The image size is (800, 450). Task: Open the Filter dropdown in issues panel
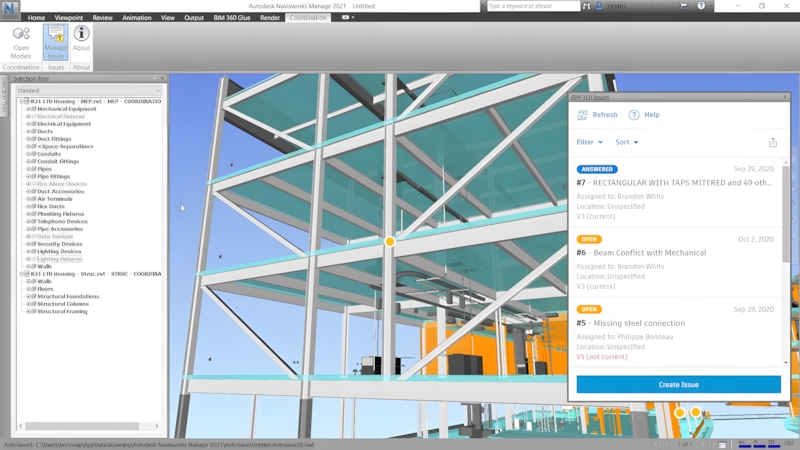pos(589,142)
